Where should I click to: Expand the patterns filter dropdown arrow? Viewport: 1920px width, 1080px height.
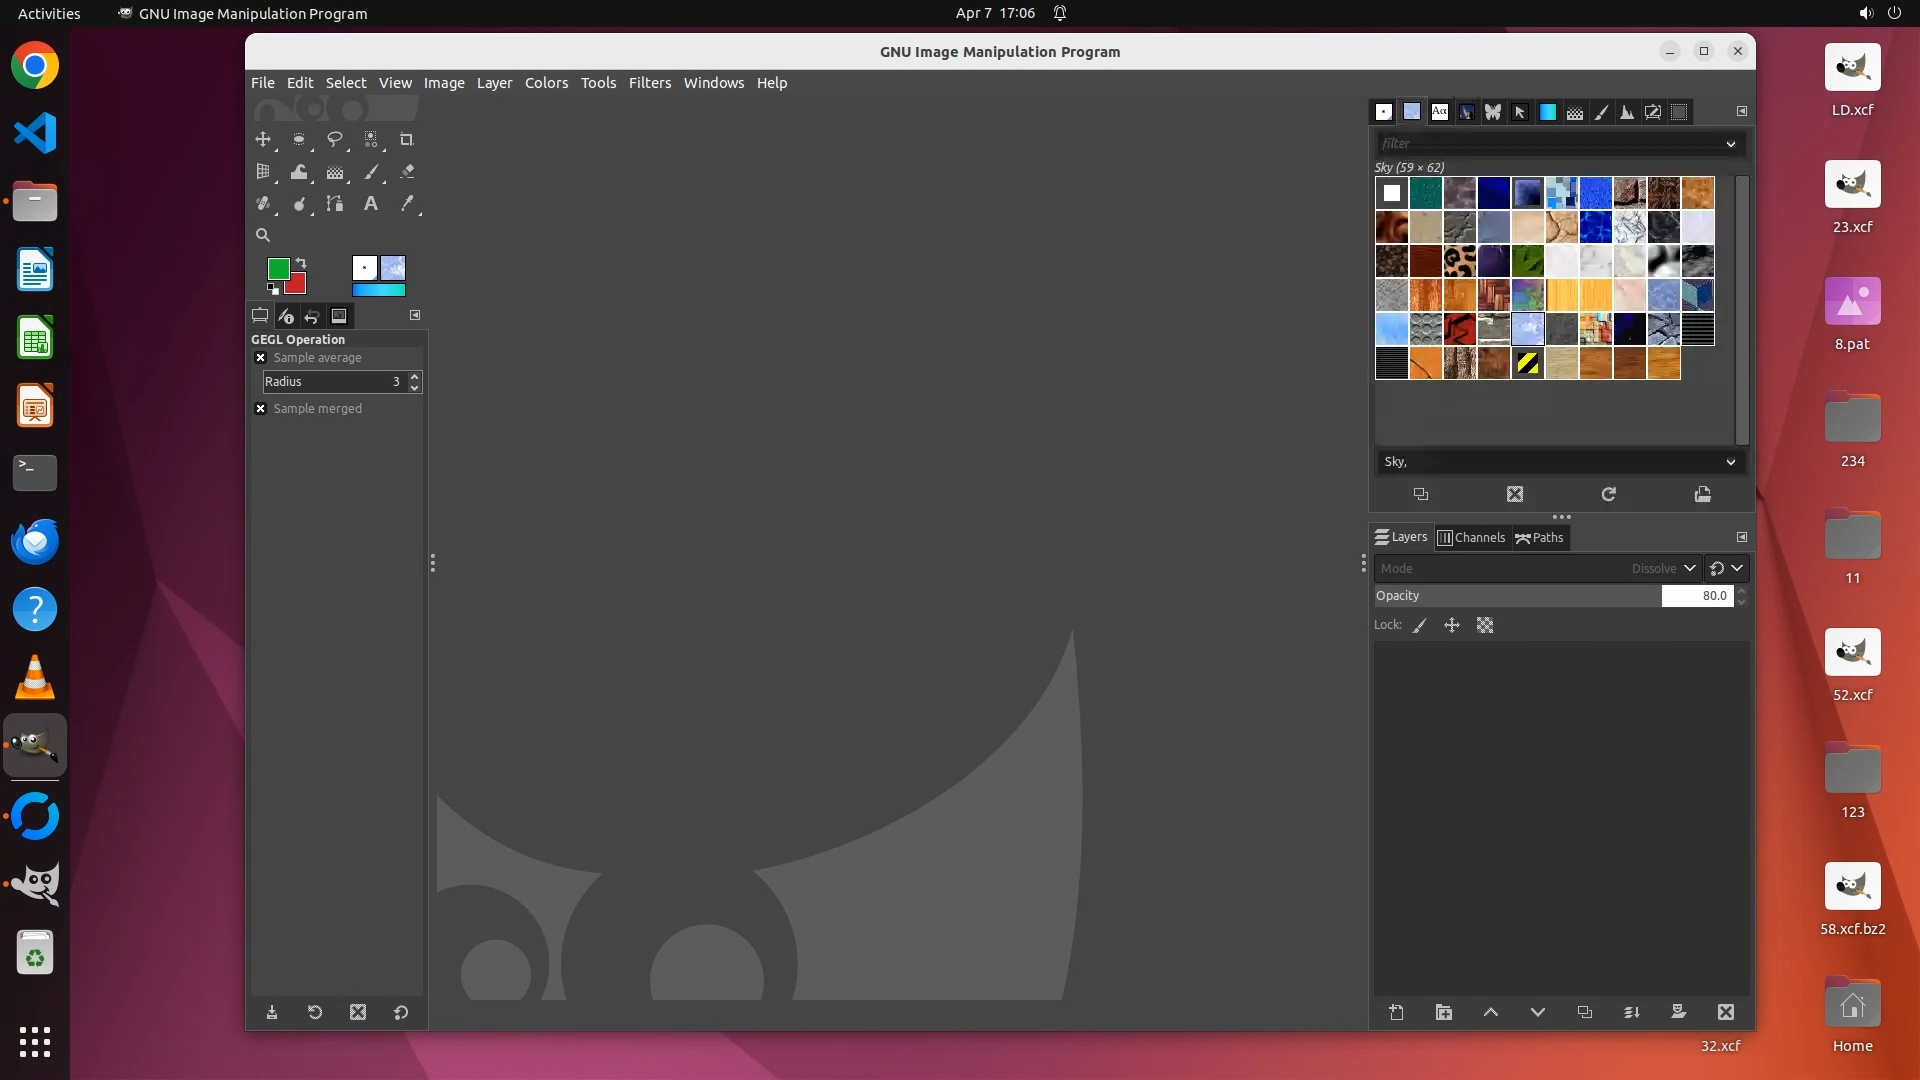pos(1730,144)
